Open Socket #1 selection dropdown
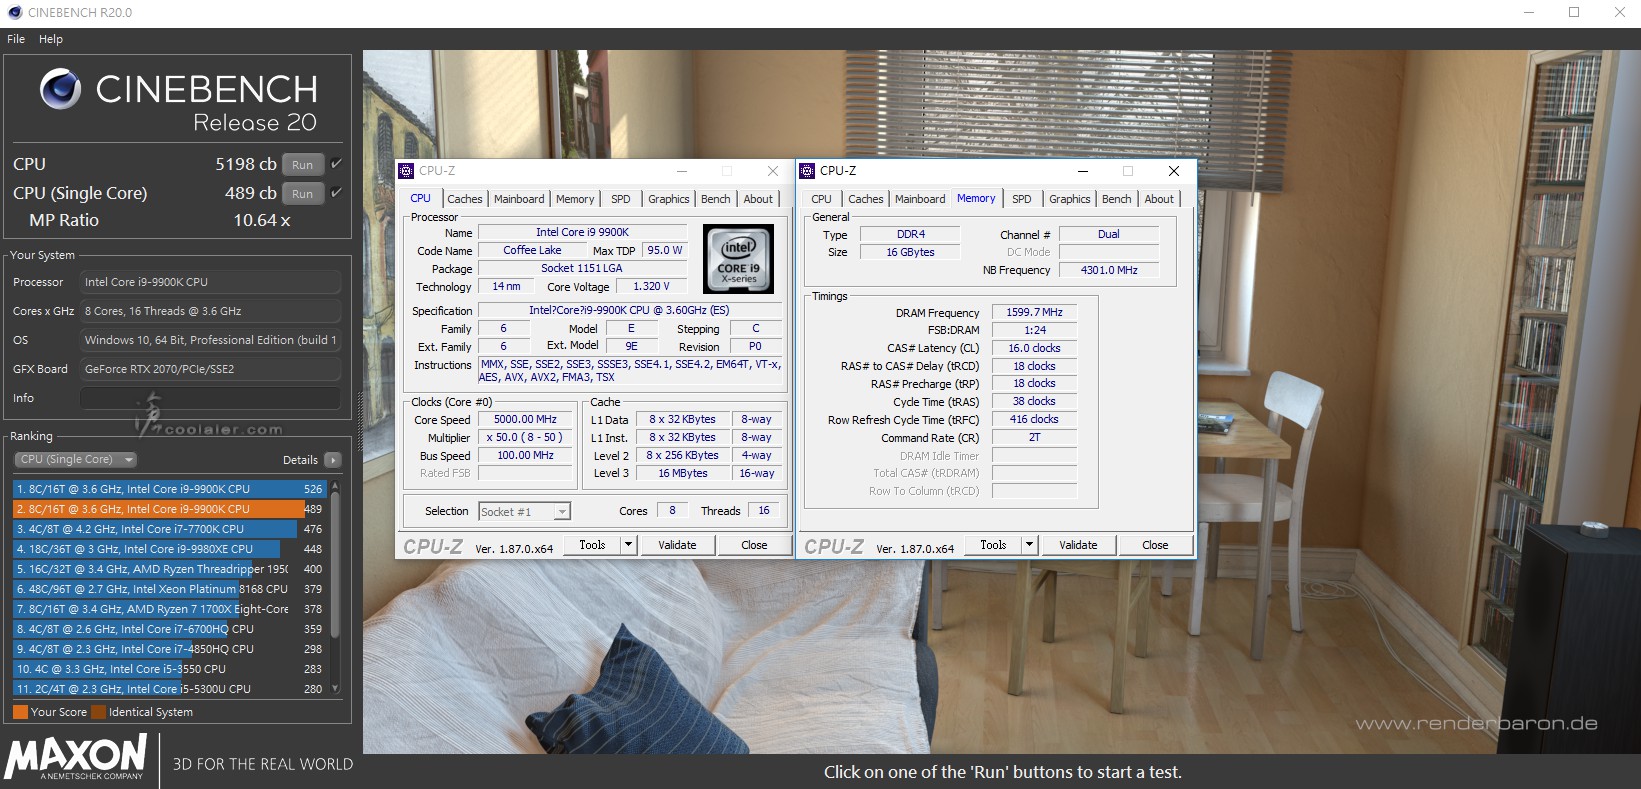 pos(525,511)
